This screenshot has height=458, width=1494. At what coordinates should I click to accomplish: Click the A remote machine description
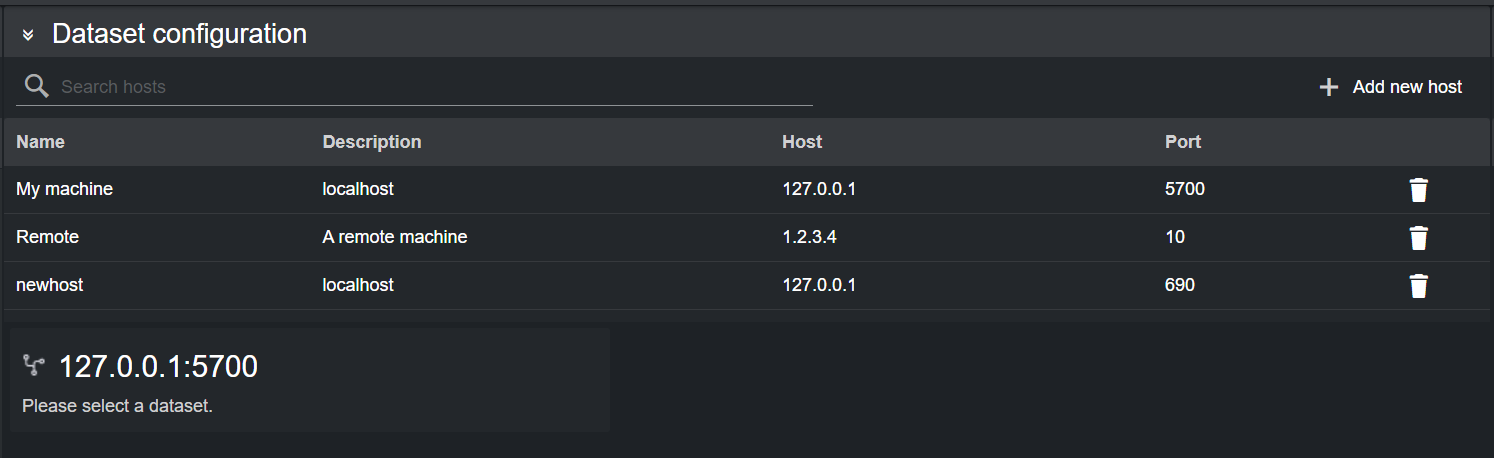click(x=395, y=237)
